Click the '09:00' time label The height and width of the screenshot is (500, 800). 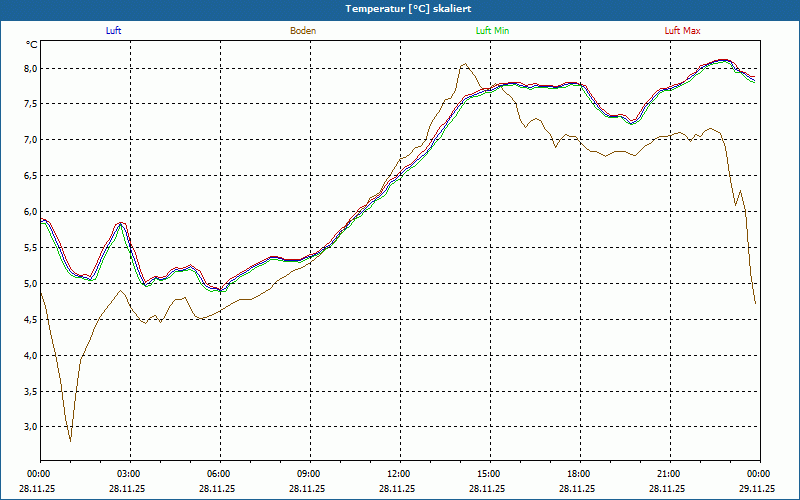coord(307,474)
